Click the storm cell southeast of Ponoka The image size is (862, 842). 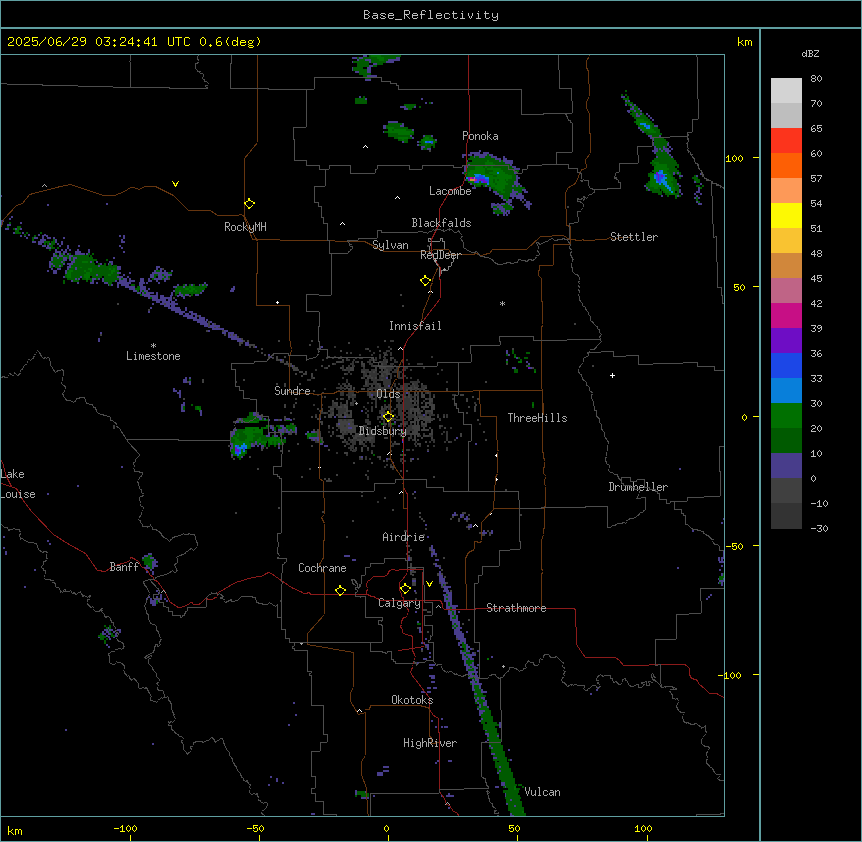pos(495,181)
